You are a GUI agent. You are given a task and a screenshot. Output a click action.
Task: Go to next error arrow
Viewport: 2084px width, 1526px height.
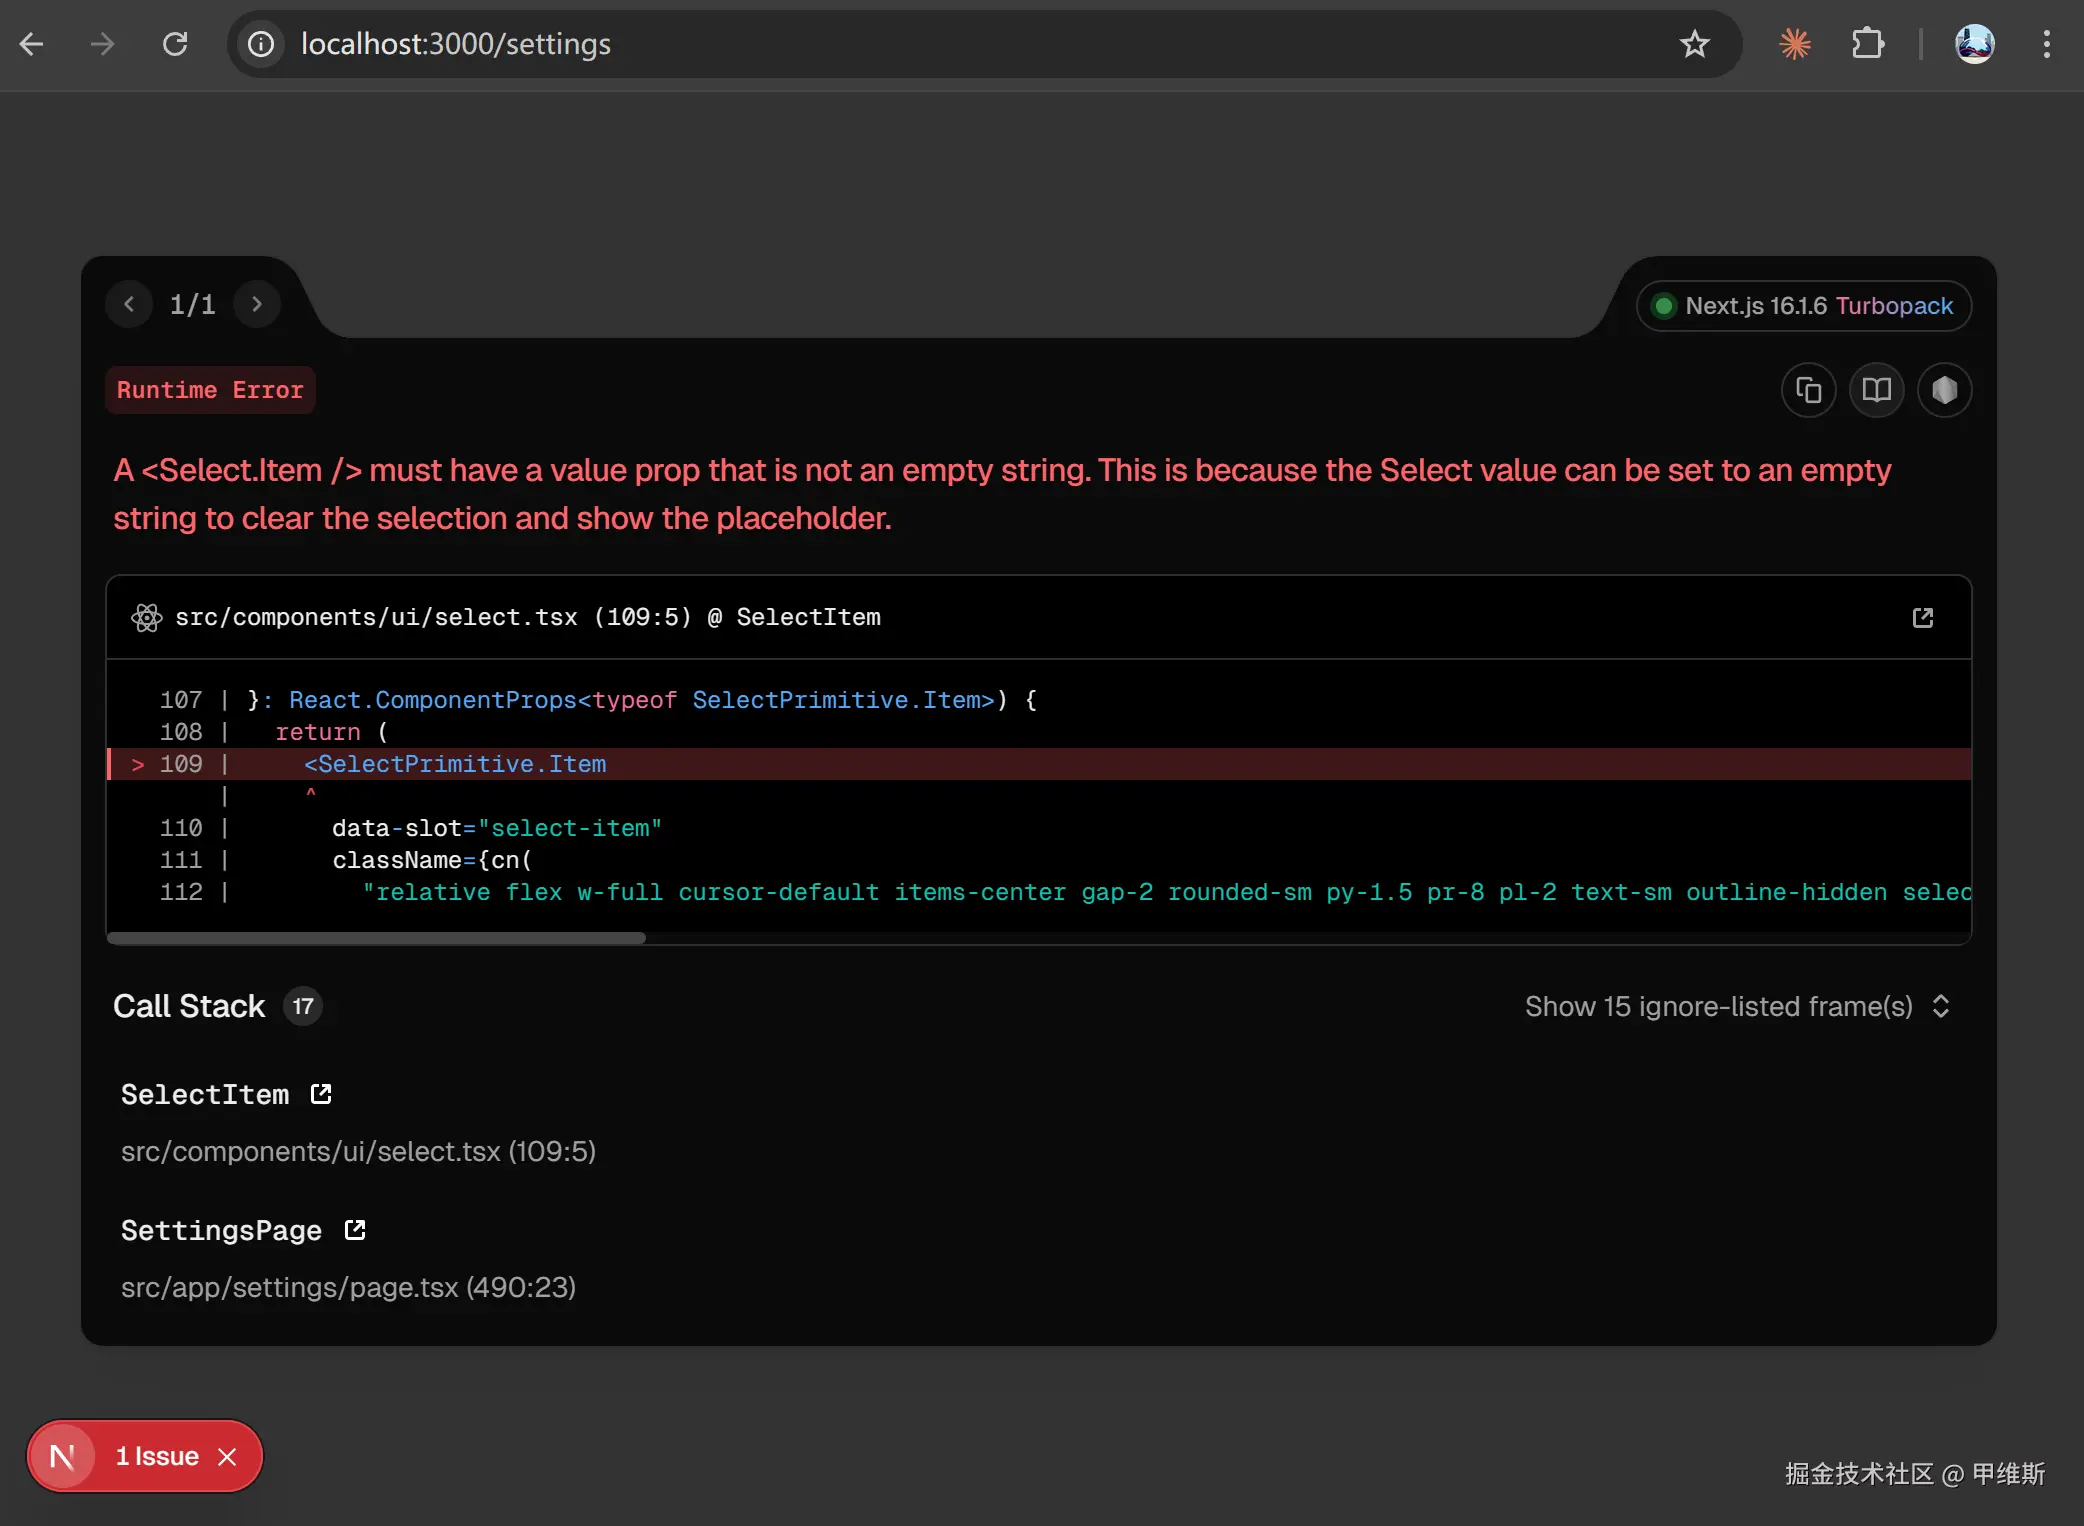pos(257,304)
